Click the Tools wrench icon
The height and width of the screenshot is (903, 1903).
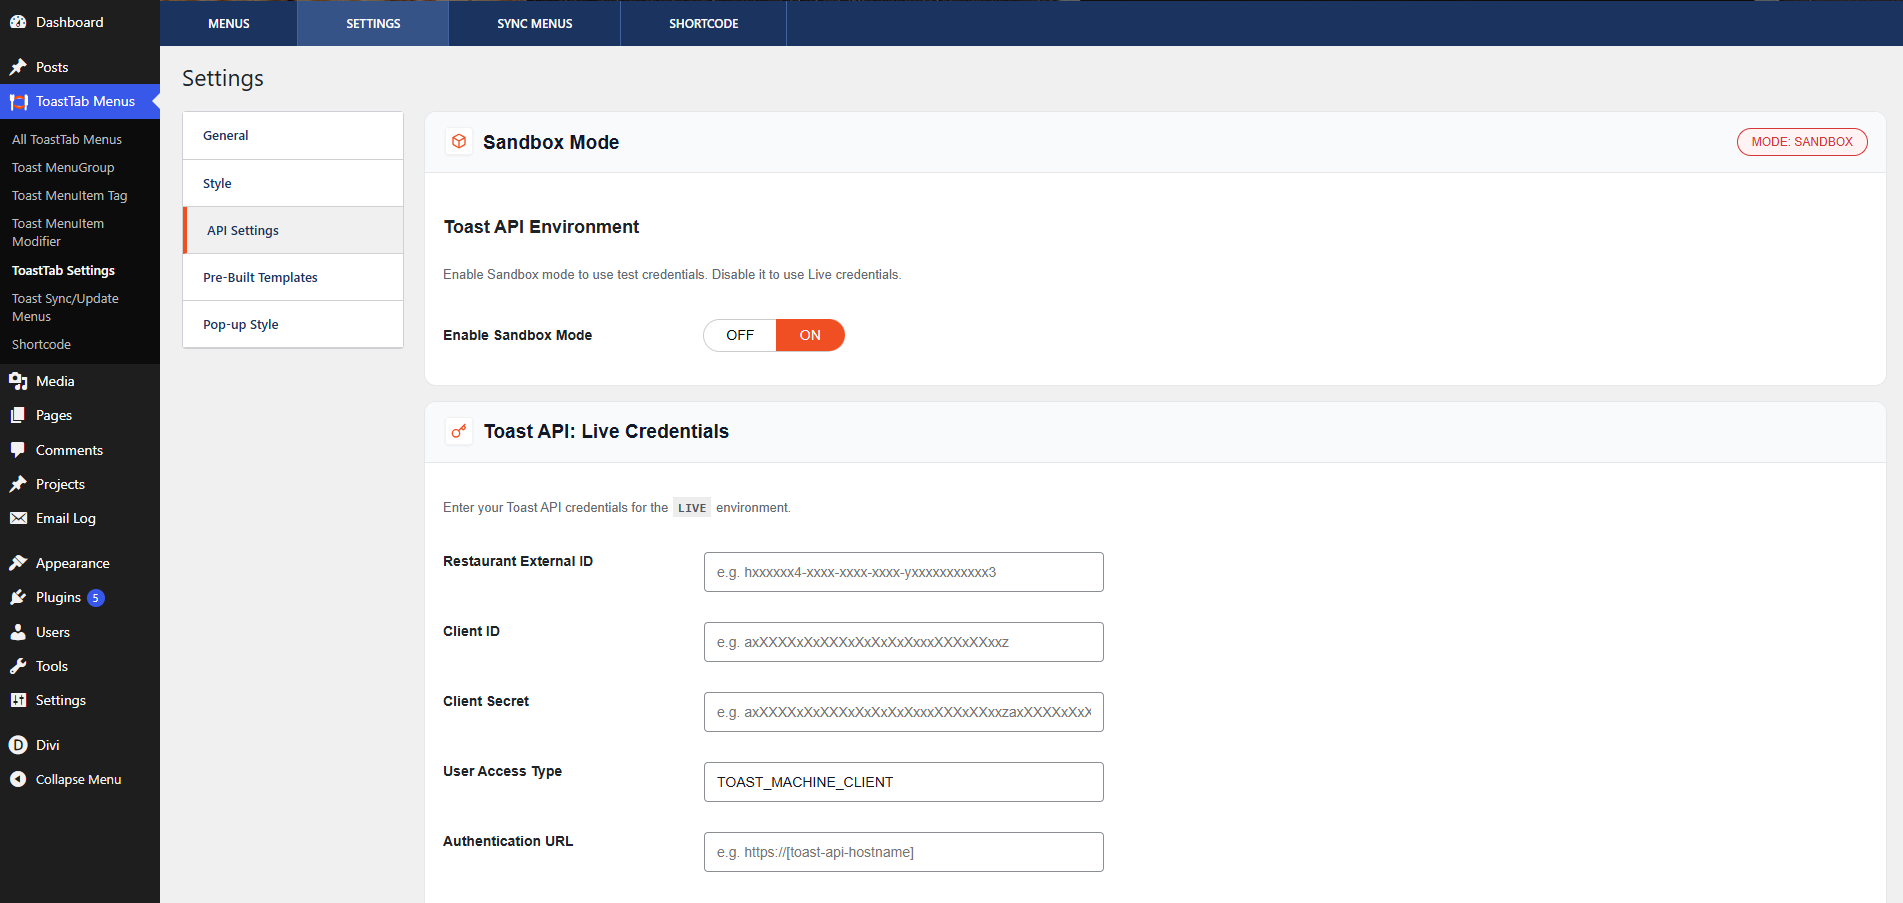click(x=18, y=666)
